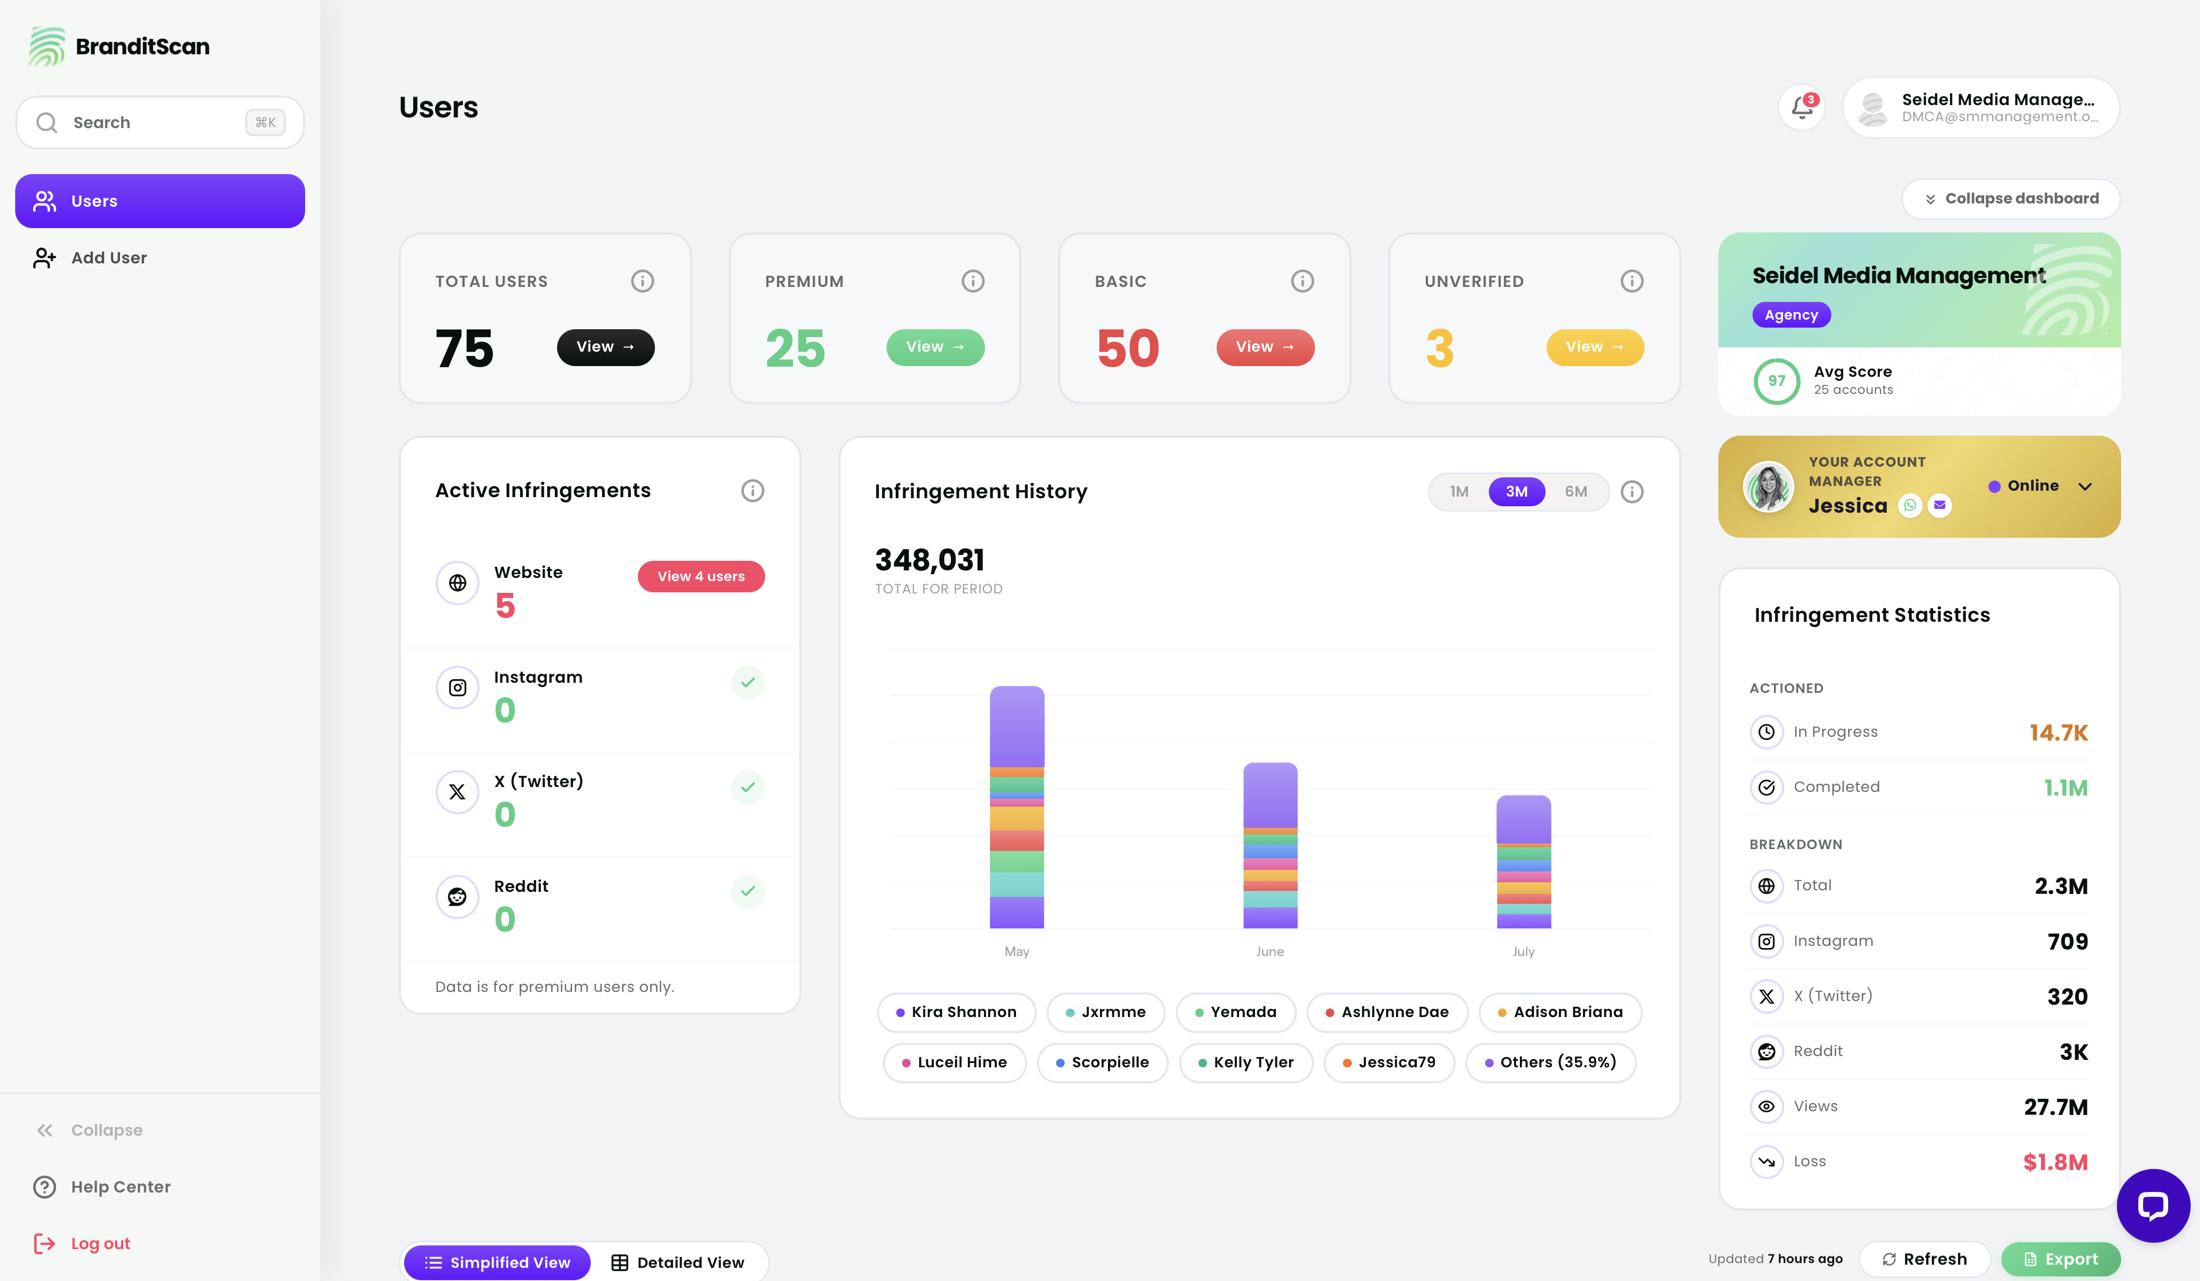Expand the account manager Online chevron
Screen dimensions: 2200x1281
2085,486
